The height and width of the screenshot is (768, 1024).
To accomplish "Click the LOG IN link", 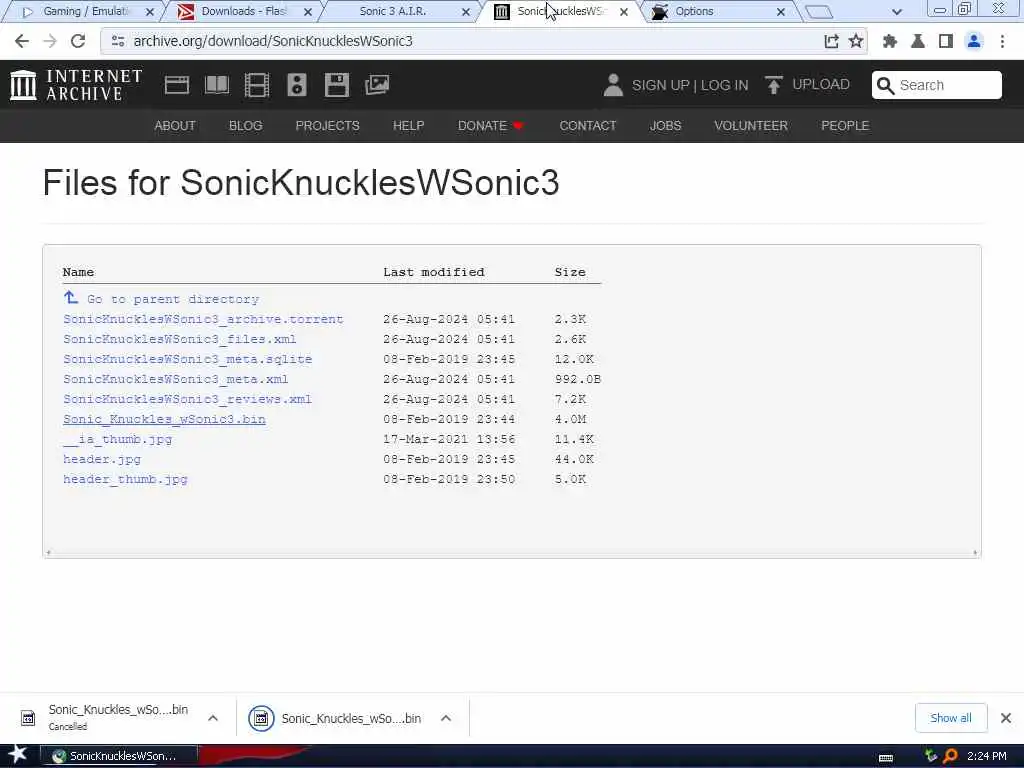I will (x=724, y=86).
